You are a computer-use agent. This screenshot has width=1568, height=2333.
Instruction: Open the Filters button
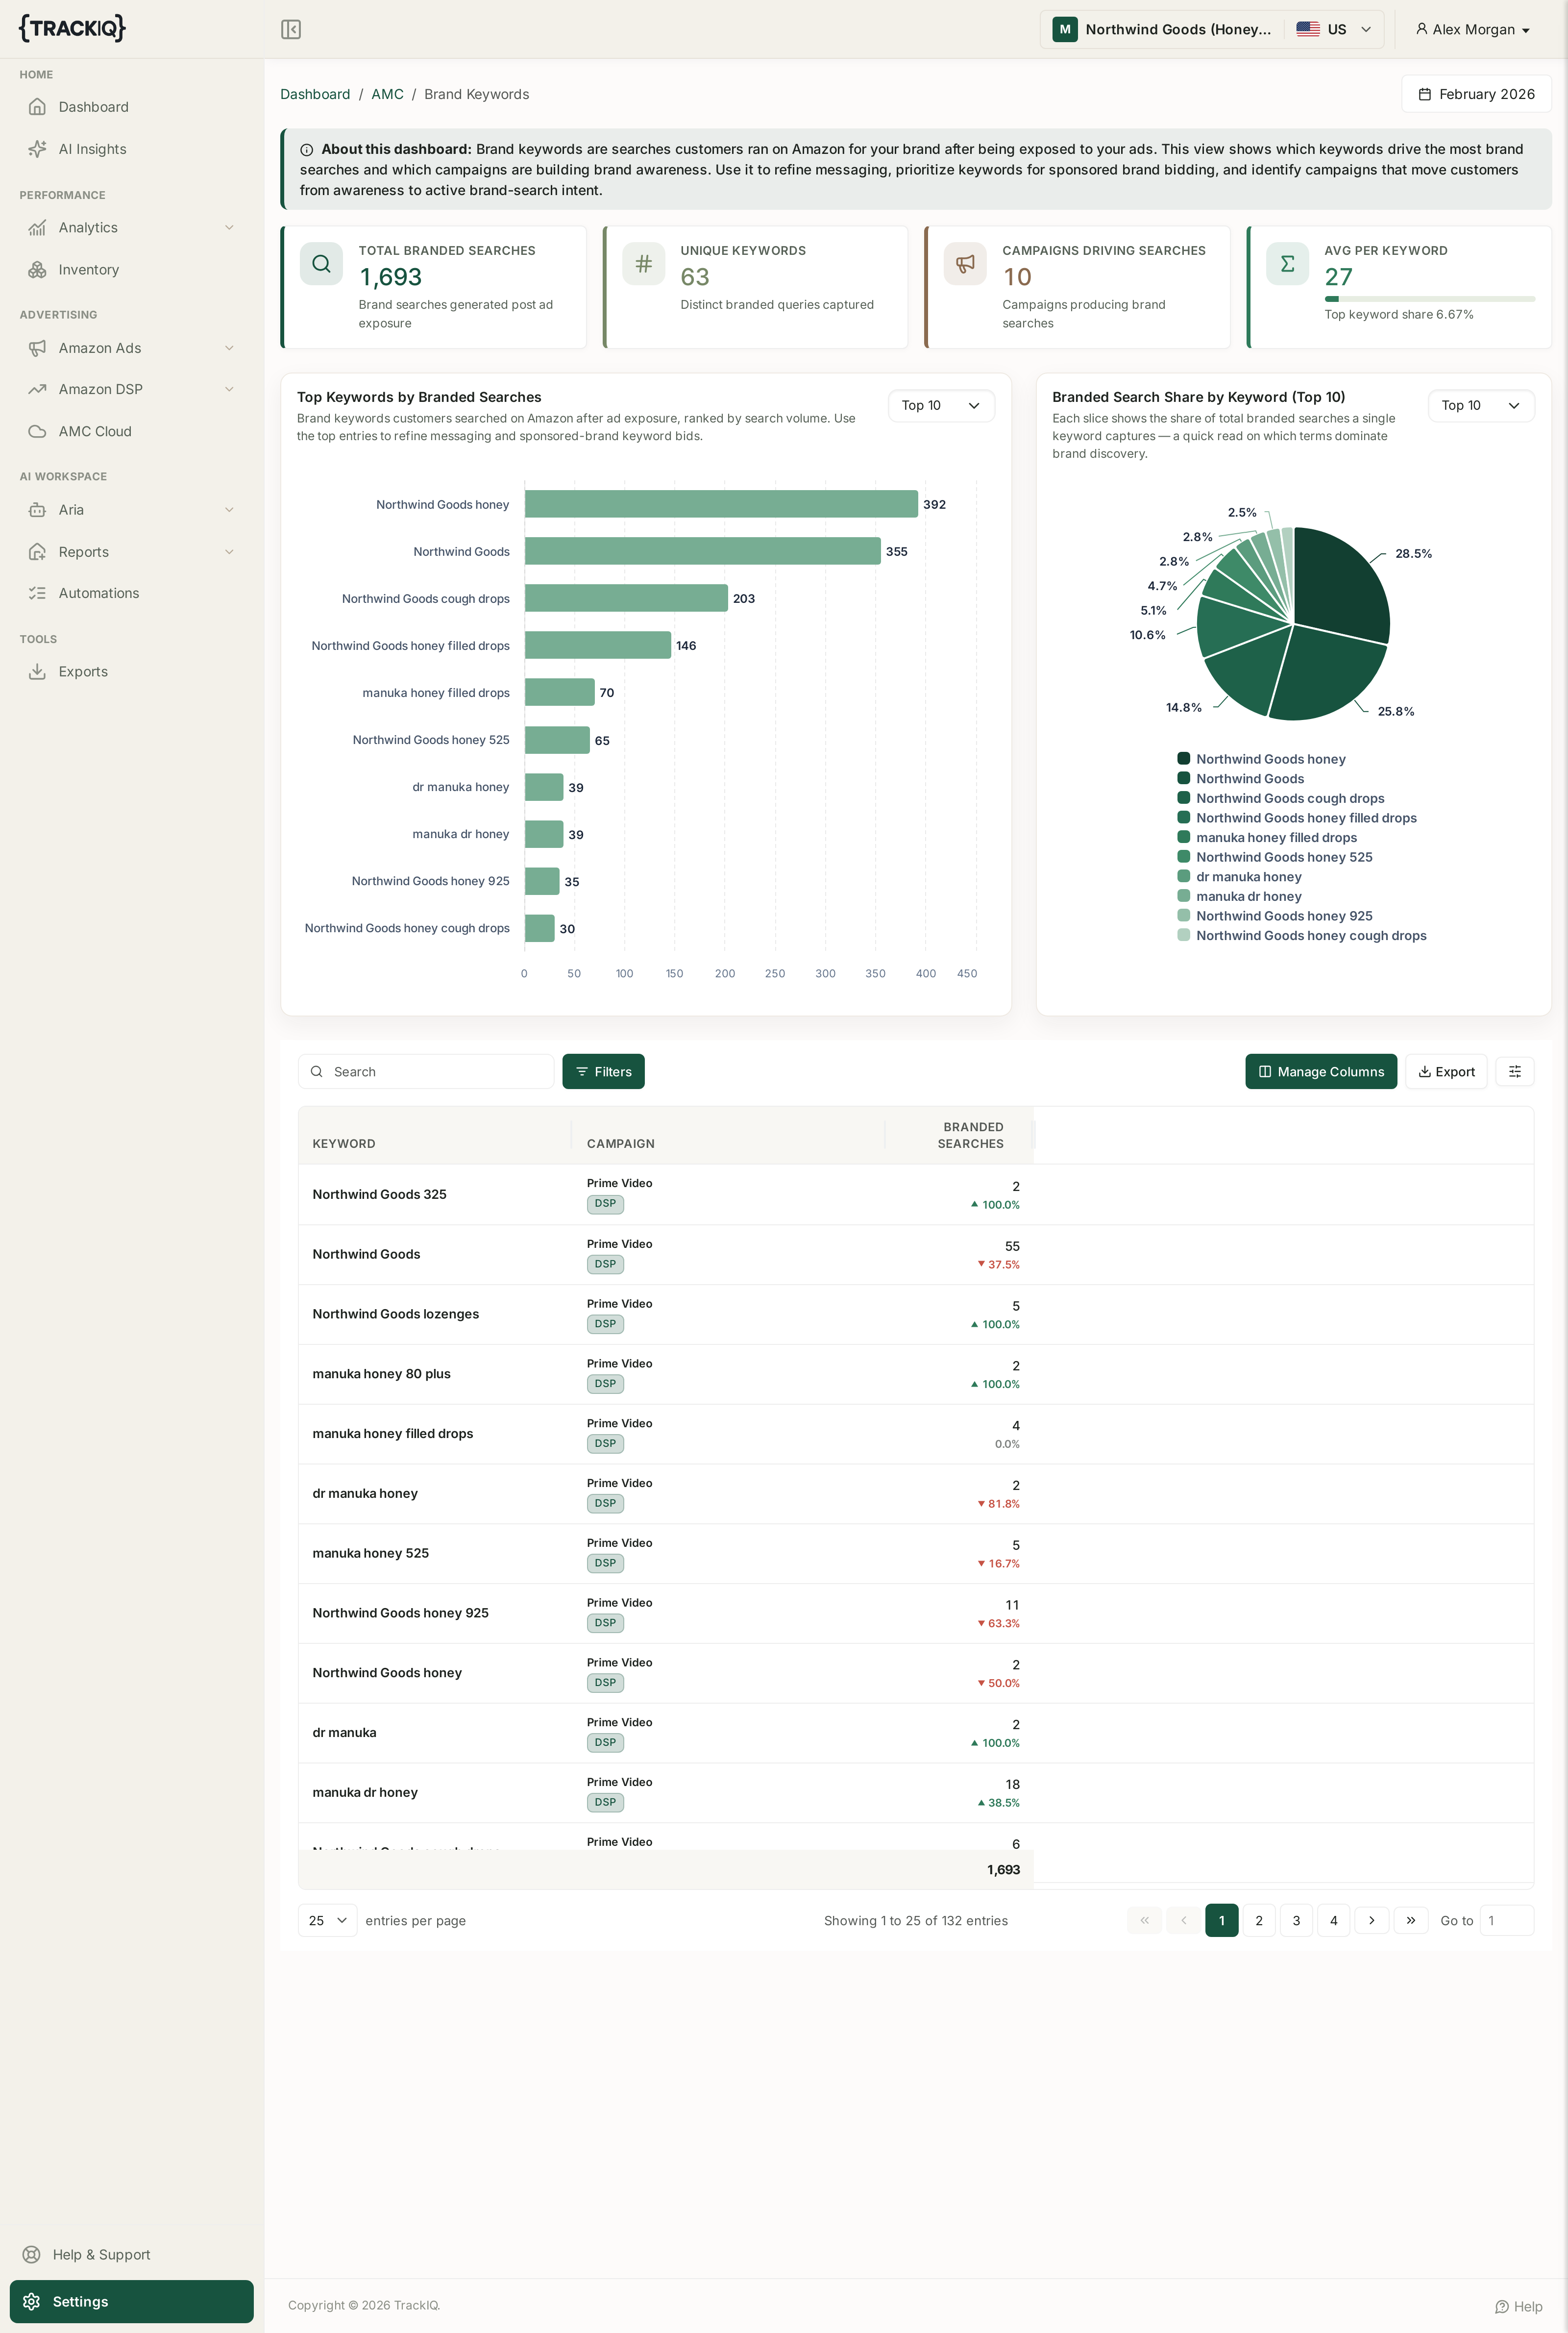click(603, 1071)
